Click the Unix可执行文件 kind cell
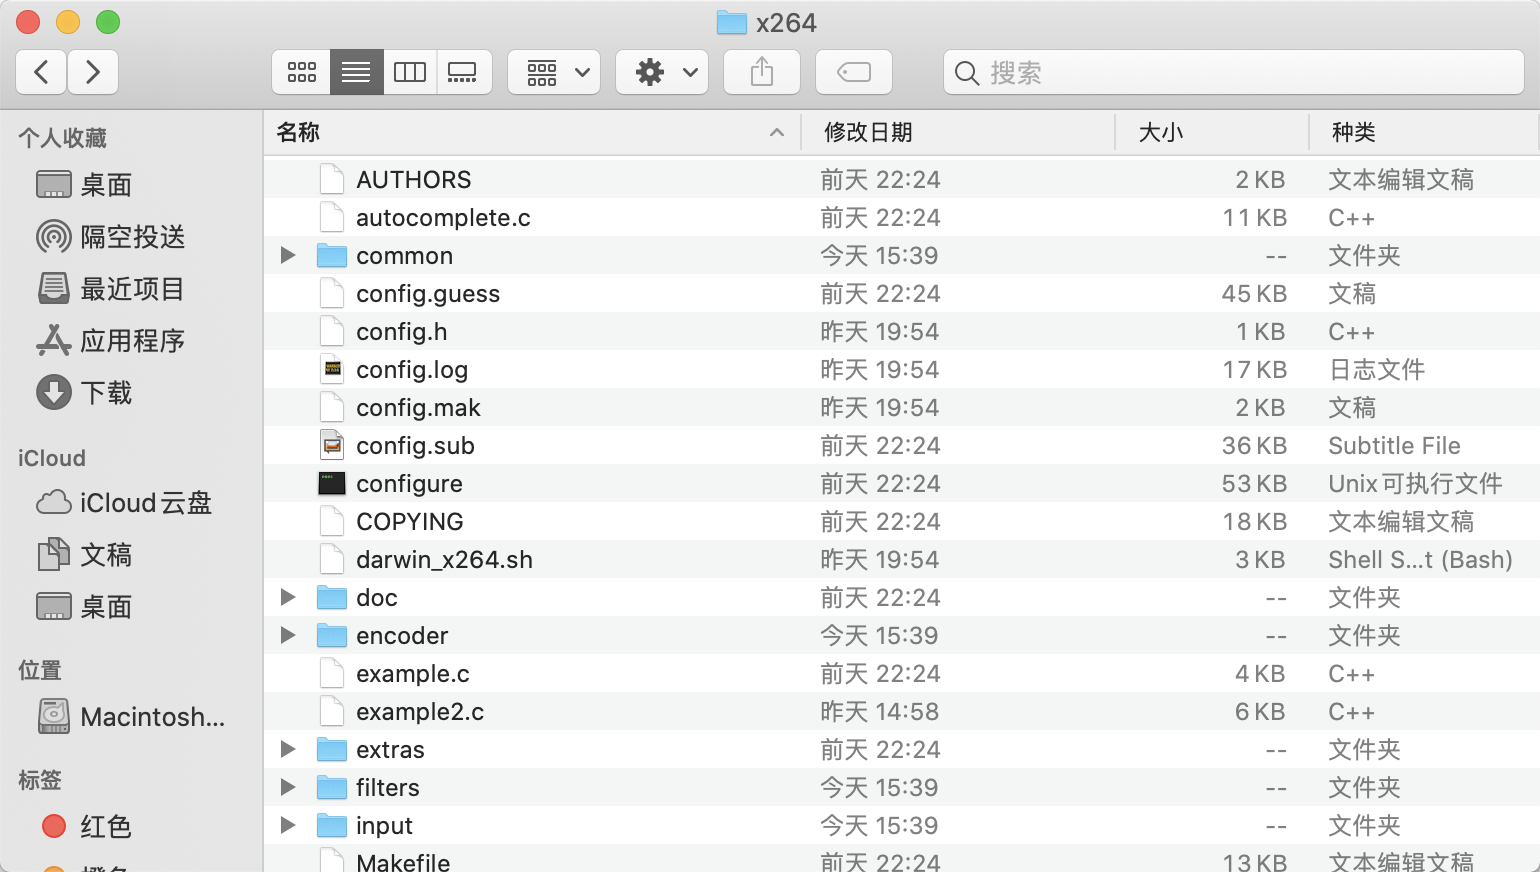The height and width of the screenshot is (872, 1540). (x=1415, y=484)
